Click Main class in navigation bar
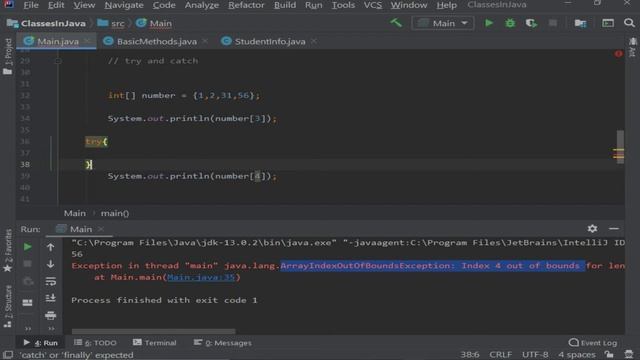Image resolution: width=640 pixels, height=360 pixels. (x=154, y=23)
